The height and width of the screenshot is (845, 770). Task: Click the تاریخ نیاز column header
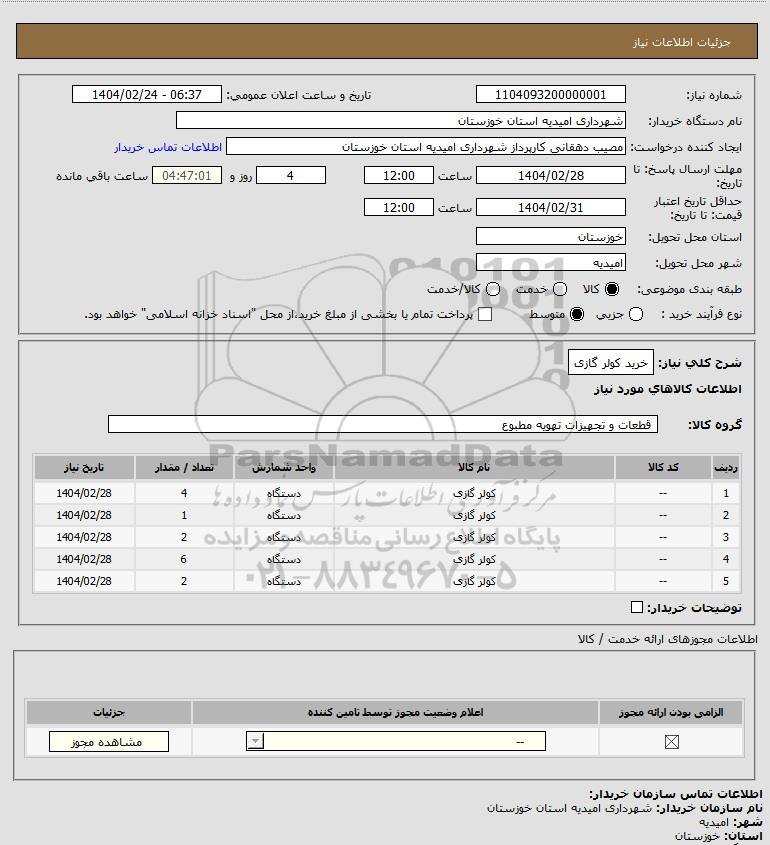[x=84, y=467]
